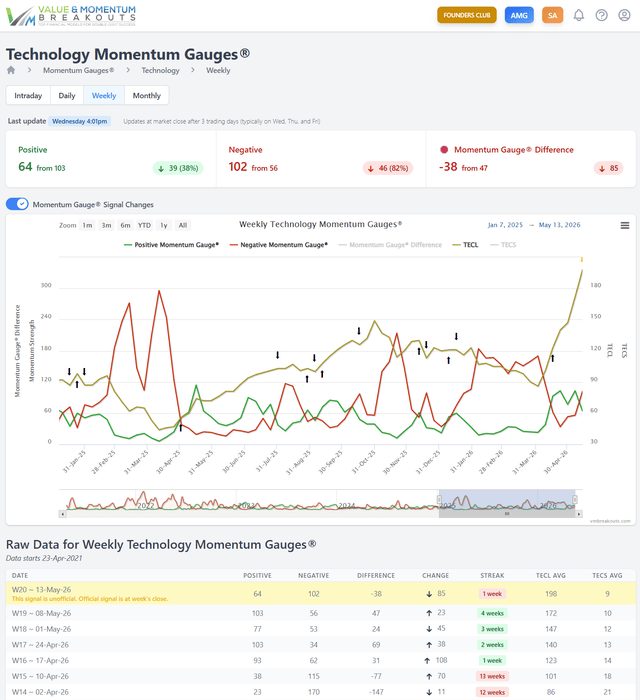The image size is (640, 700).
Task: Select the W15 ~ 10-Apr-26 row
Action: [x=320, y=676]
